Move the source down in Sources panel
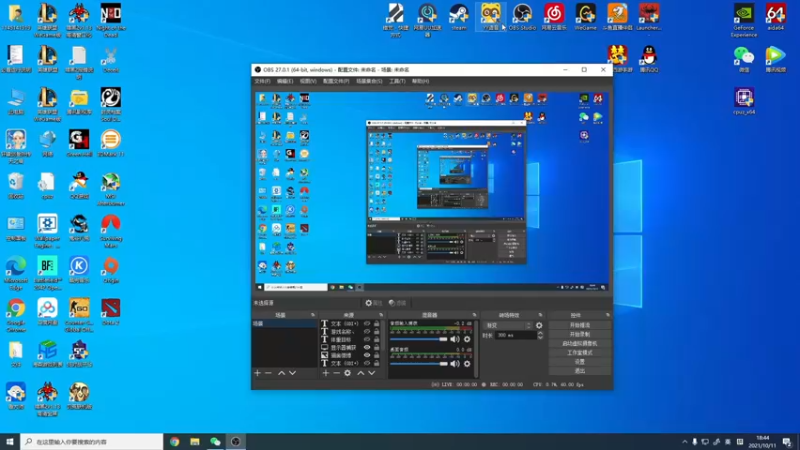The width and height of the screenshot is (800, 450). click(x=371, y=373)
